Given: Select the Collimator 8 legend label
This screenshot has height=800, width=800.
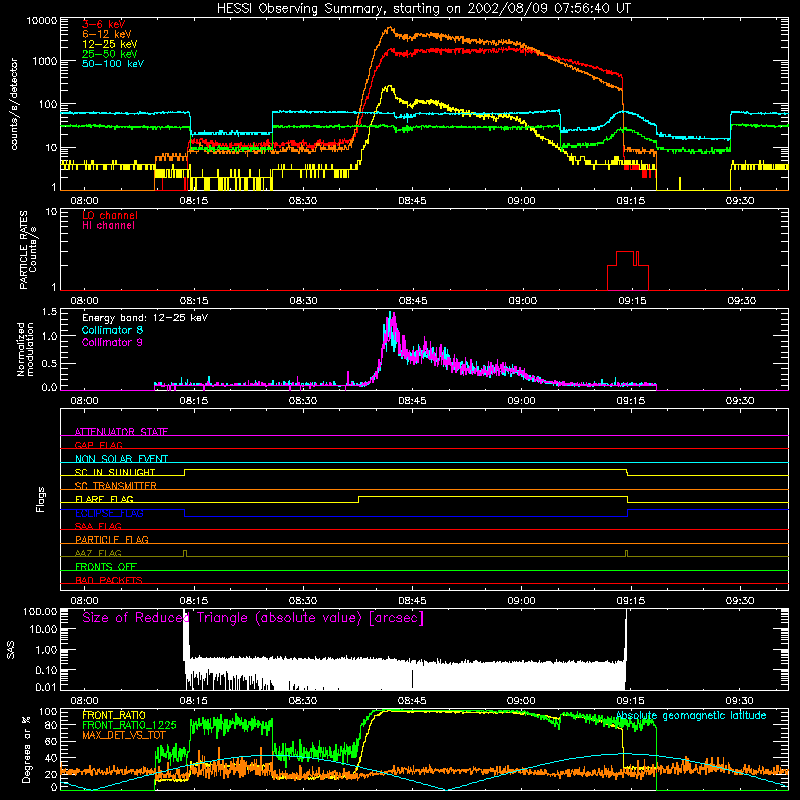Looking at the screenshot, I should coord(112,330).
